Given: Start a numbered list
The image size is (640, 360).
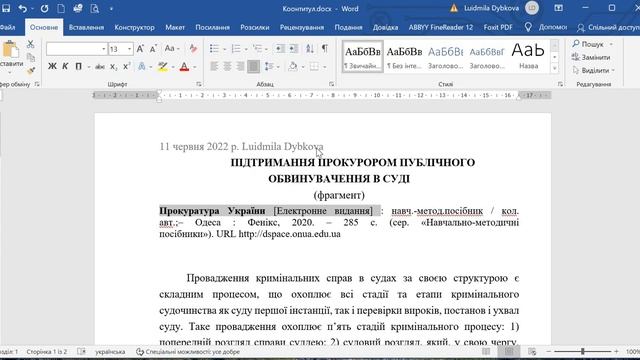Looking at the screenshot, I should pyautogui.click(x=236, y=49).
